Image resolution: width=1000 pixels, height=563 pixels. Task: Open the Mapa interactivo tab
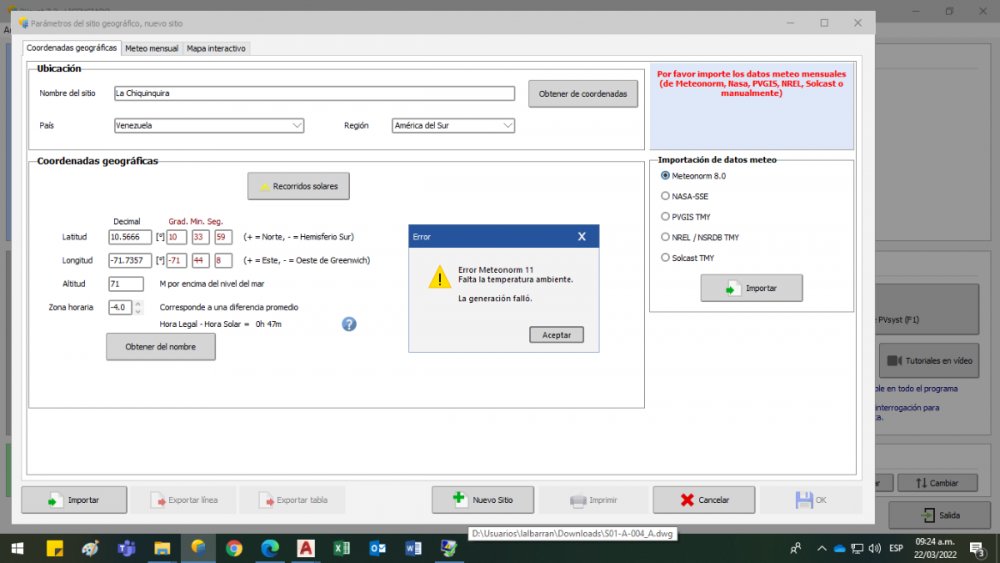(216, 48)
